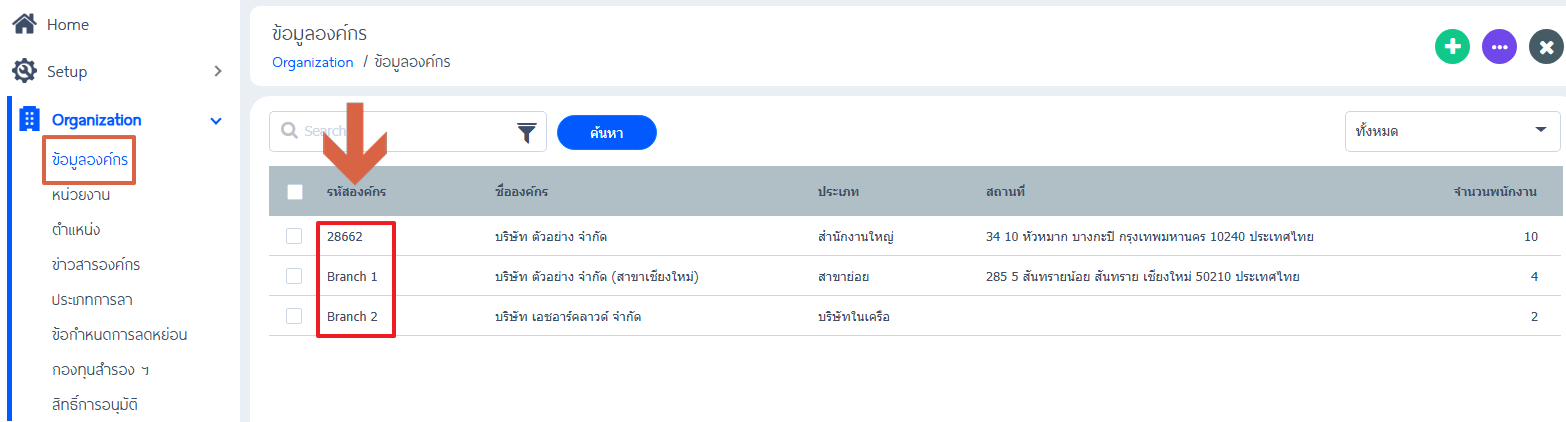The width and height of the screenshot is (1566, 422).
Task: Follow the Organization breadcrumb link
Action: 313,62
